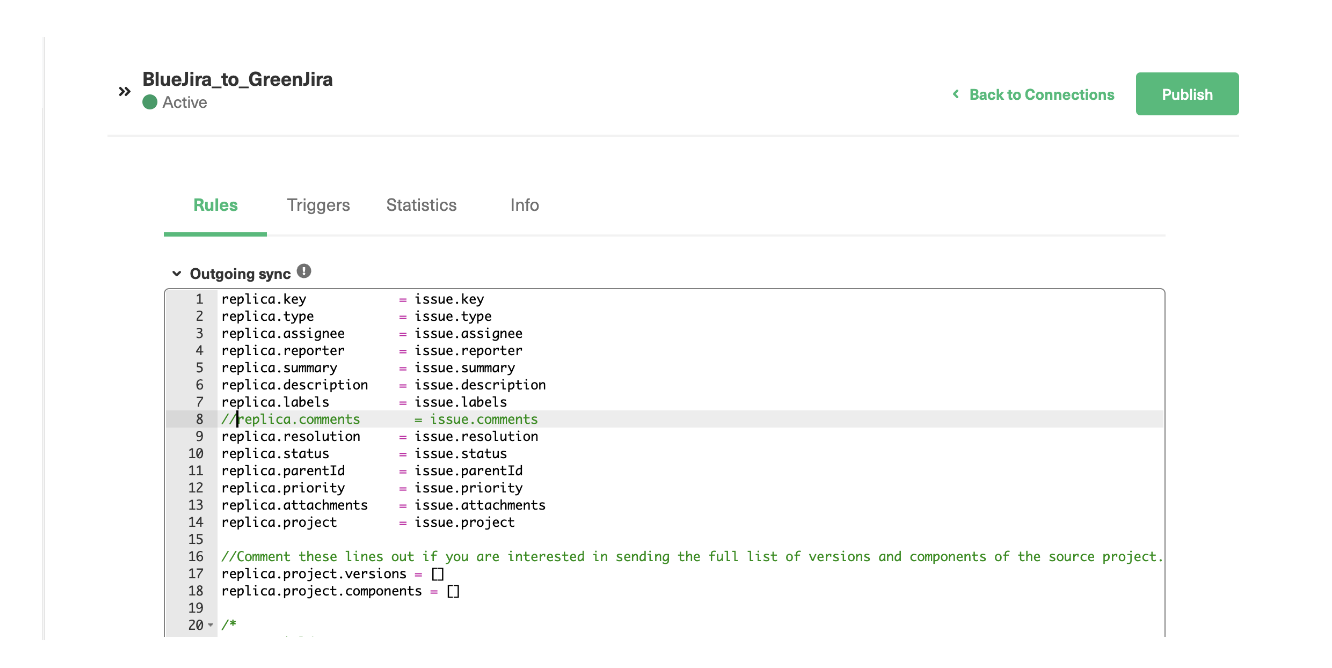Click the Active status label
1332x668 pixels.
(x=185, y=102)
